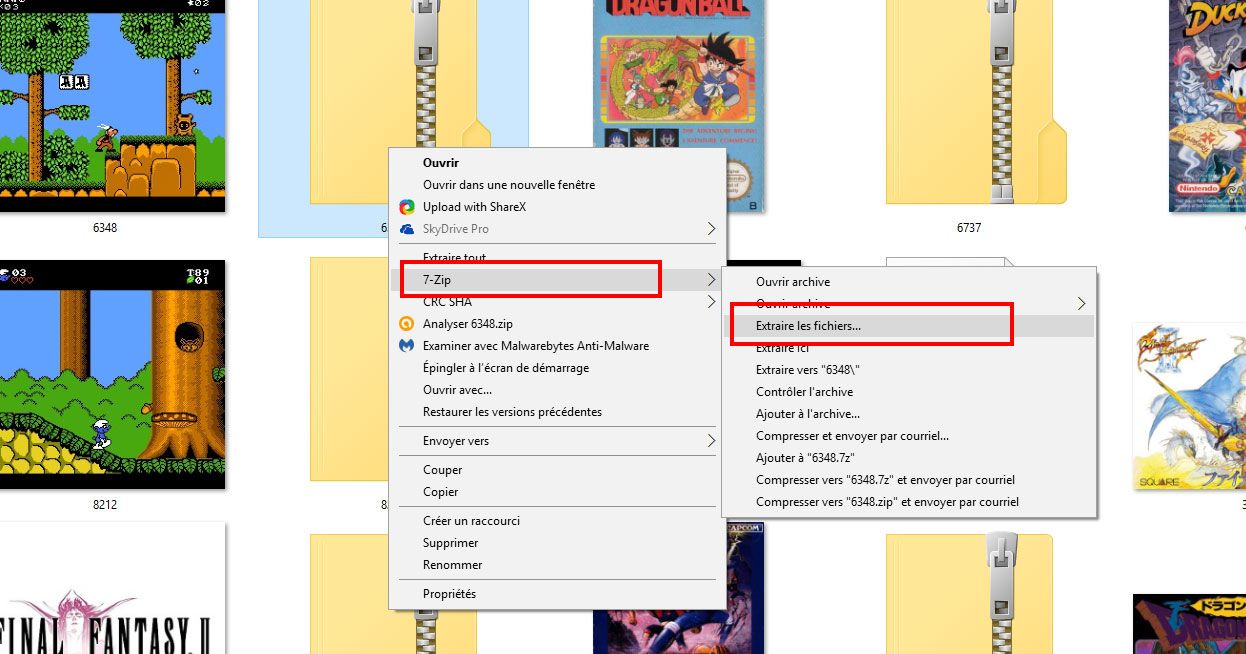The image size is (1246, 654).
Task: Click the Malwarebytes icon in context menu
Action: click(x=407, y=346)
